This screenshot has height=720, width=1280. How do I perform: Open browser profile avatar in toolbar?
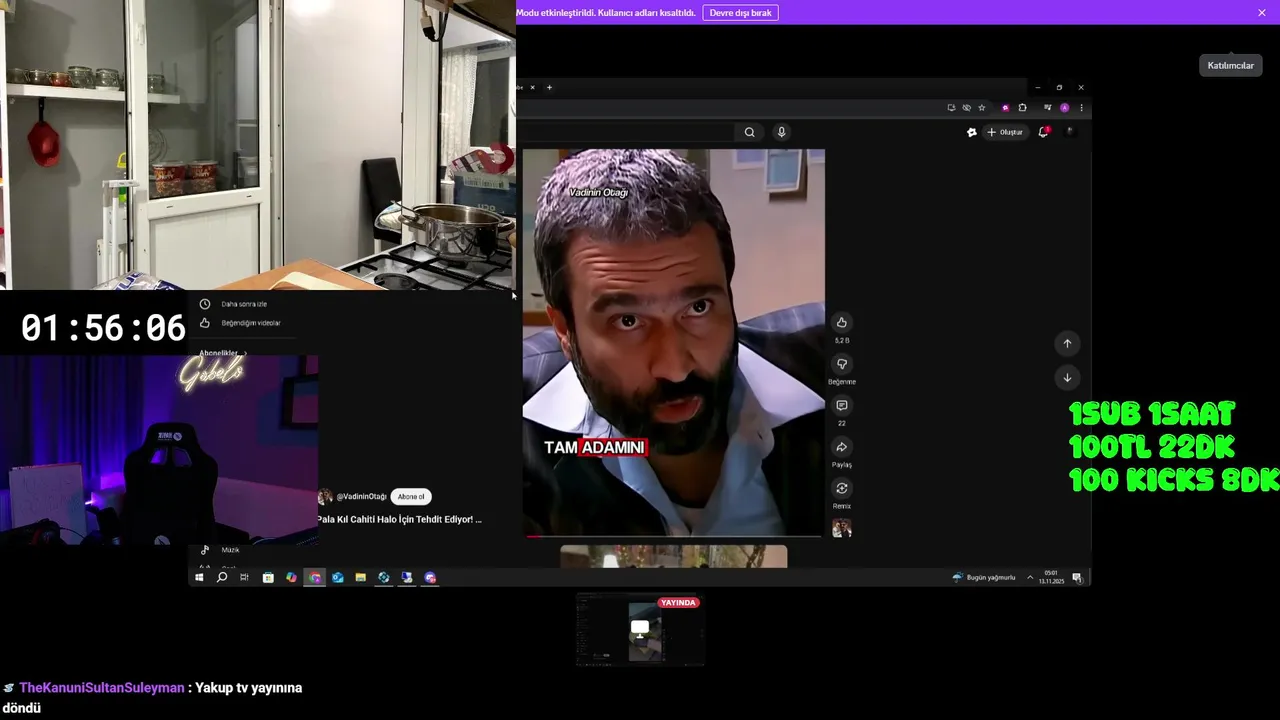click(1064, 108)
